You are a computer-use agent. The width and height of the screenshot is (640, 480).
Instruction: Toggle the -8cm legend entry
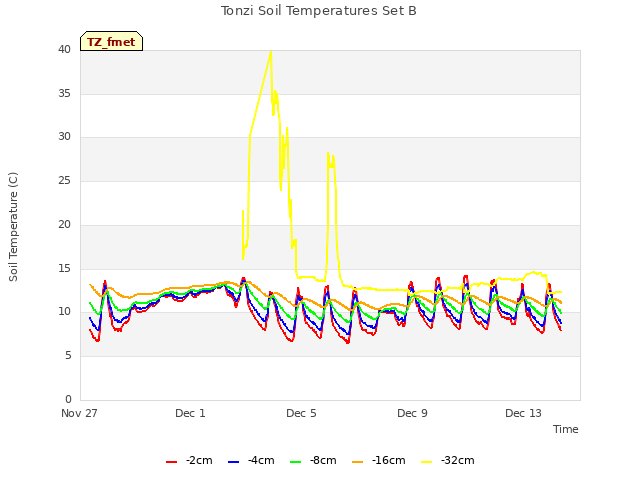click(x=313, y=461)
